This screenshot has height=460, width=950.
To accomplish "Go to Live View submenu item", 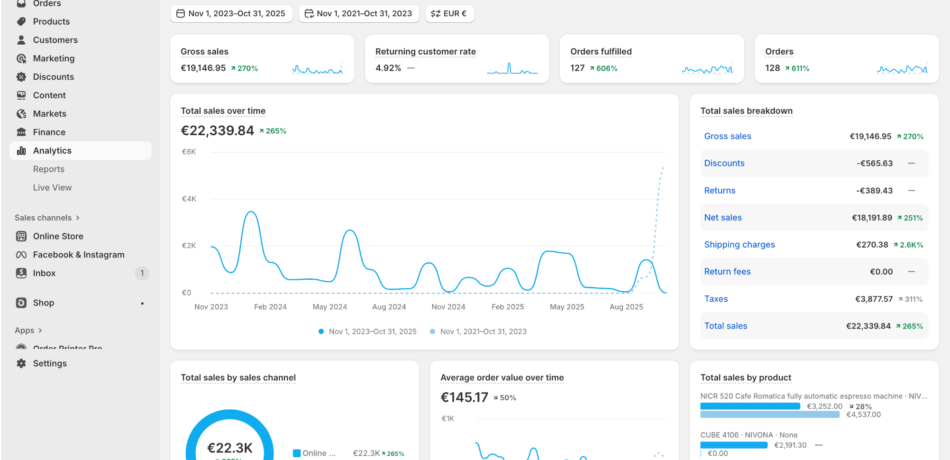I will (52, 187).
